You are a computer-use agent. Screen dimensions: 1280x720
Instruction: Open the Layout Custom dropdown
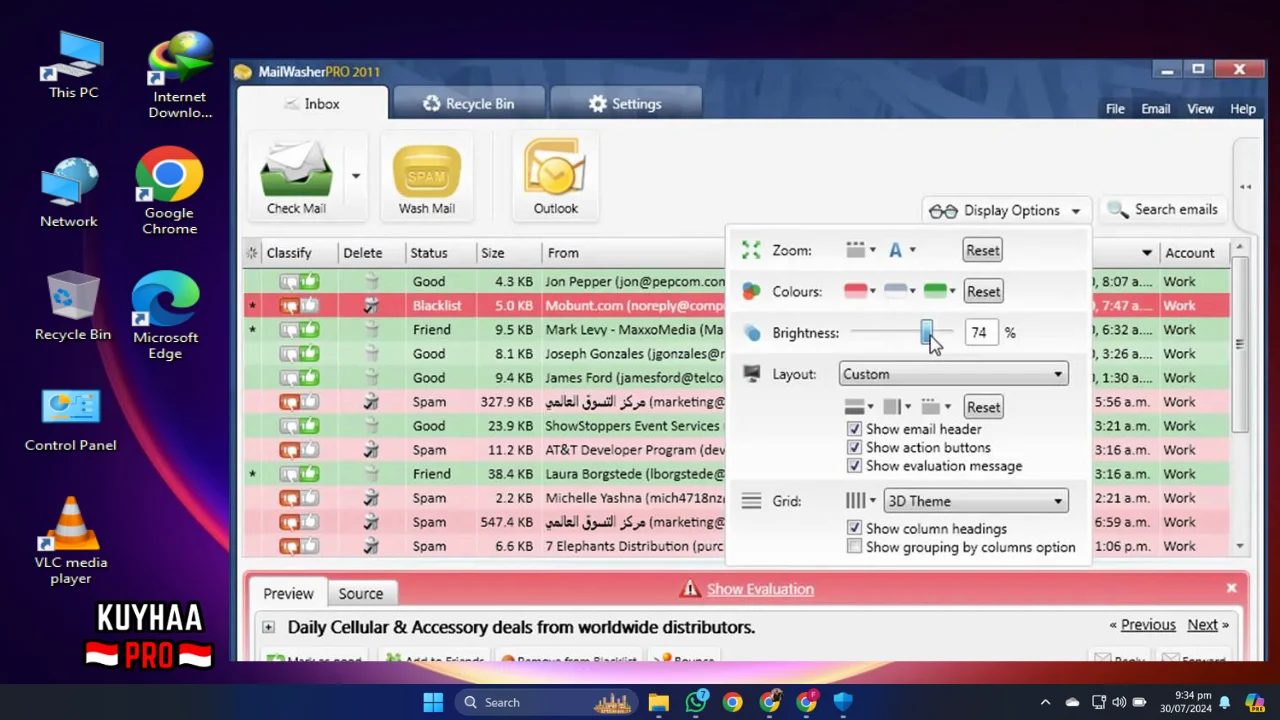point(953,374)
